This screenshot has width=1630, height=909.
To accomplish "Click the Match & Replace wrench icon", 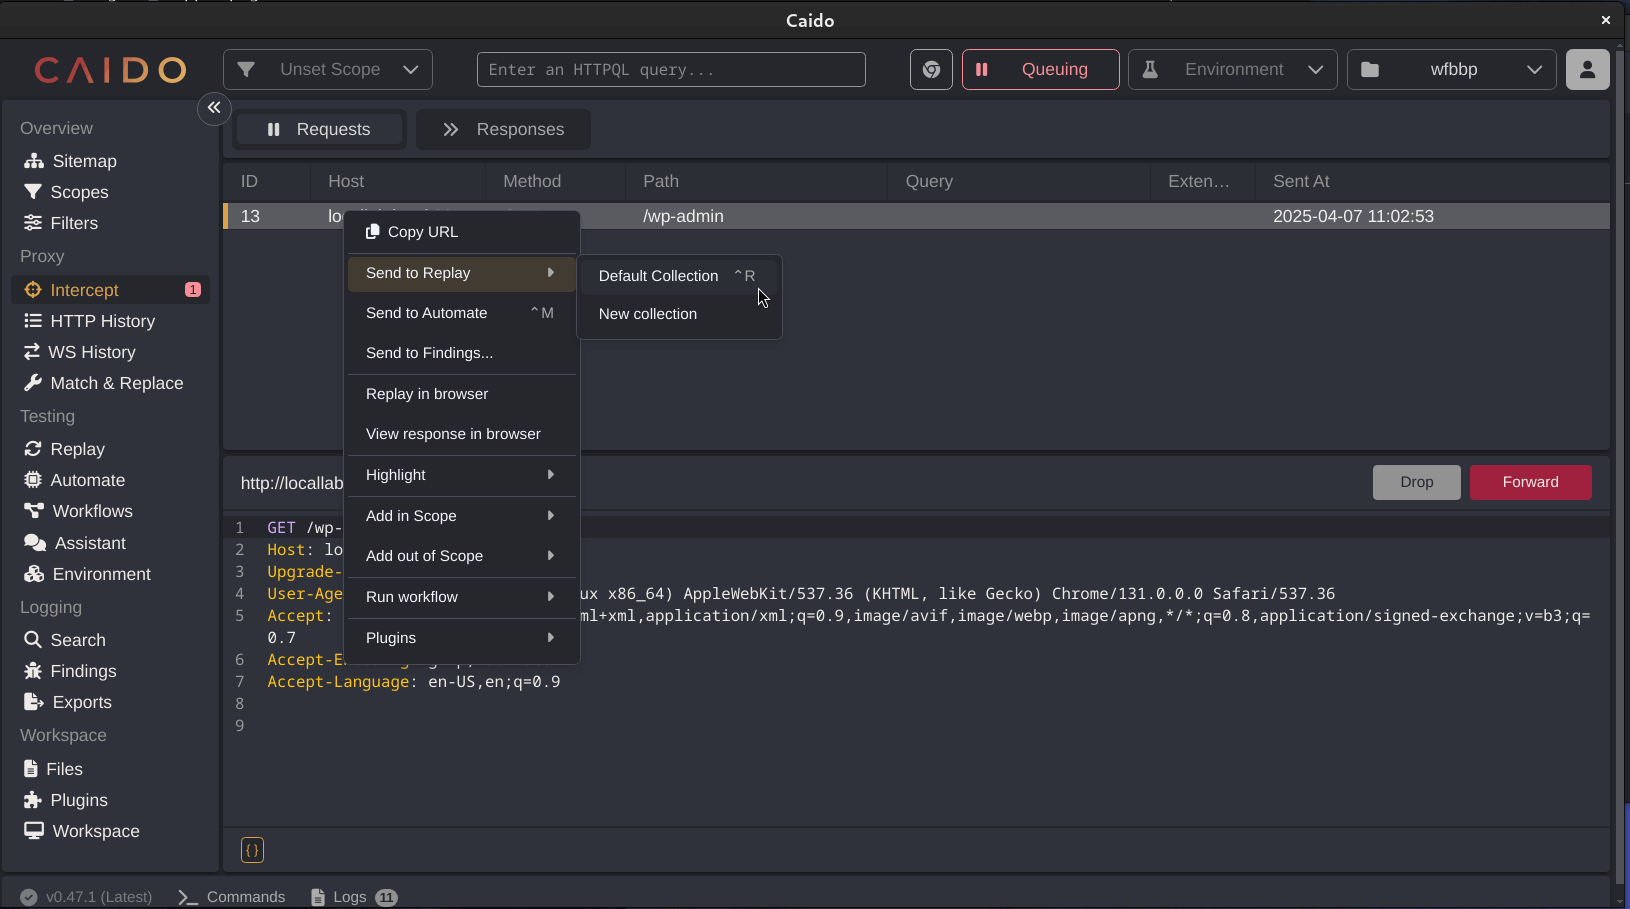I will [33, 383].
